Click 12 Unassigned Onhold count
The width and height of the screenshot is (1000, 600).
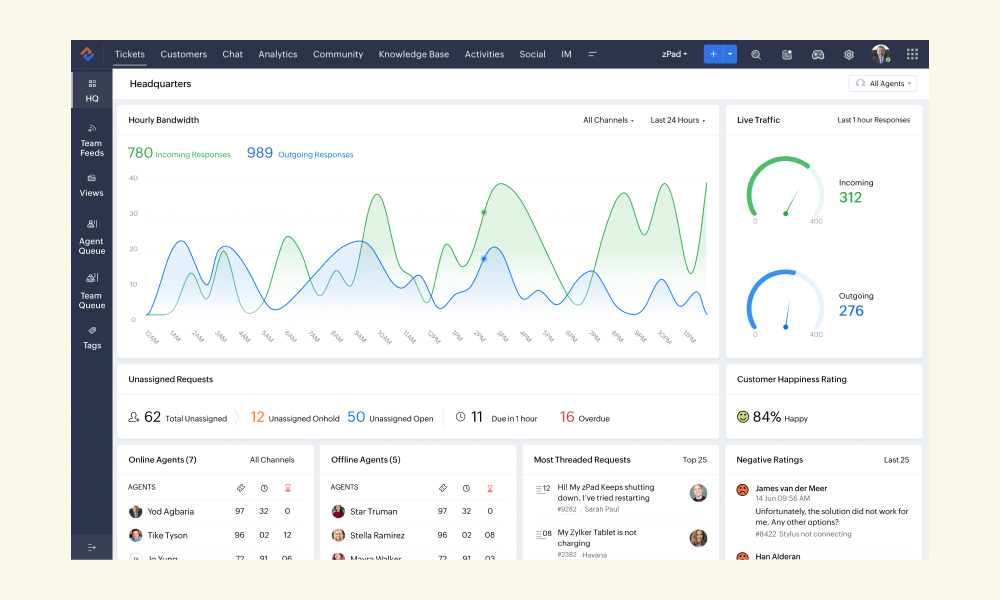coord(295,418)
